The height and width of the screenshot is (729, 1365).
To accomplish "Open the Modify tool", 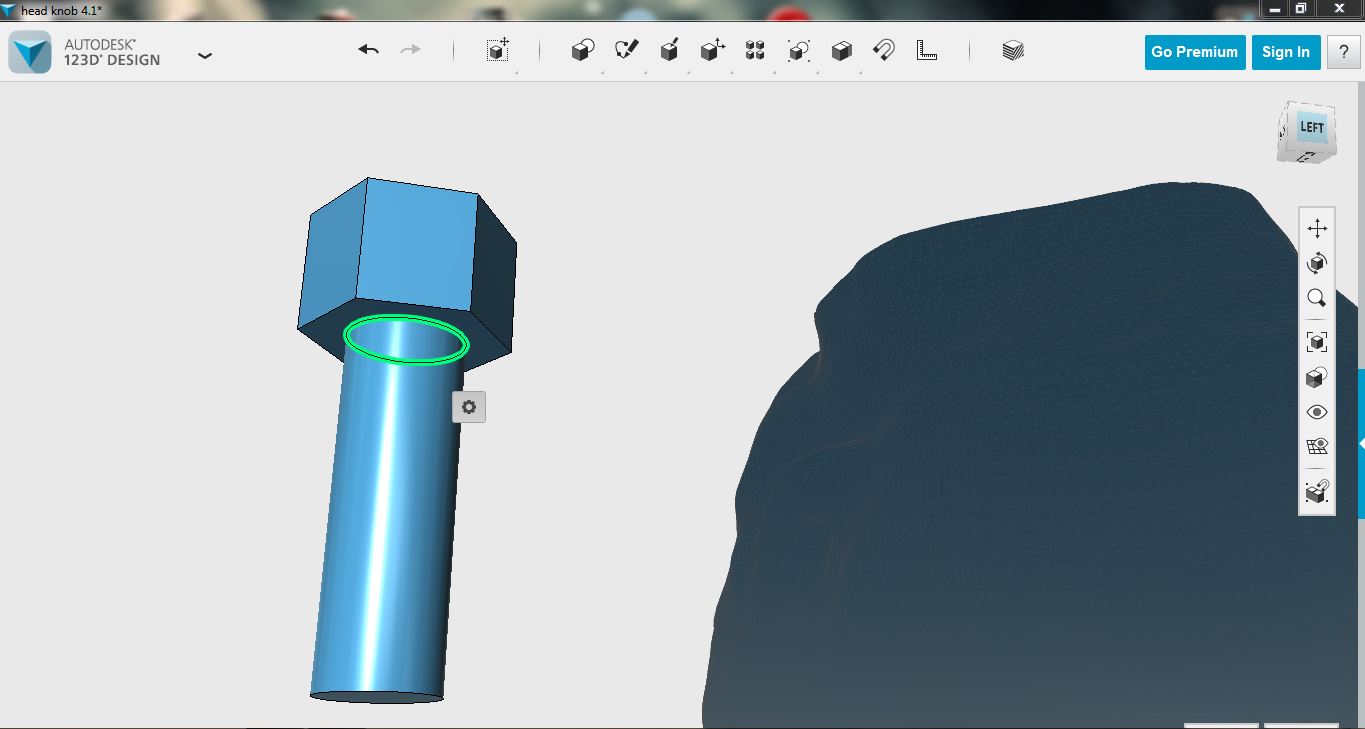I will tap(712, 51).
